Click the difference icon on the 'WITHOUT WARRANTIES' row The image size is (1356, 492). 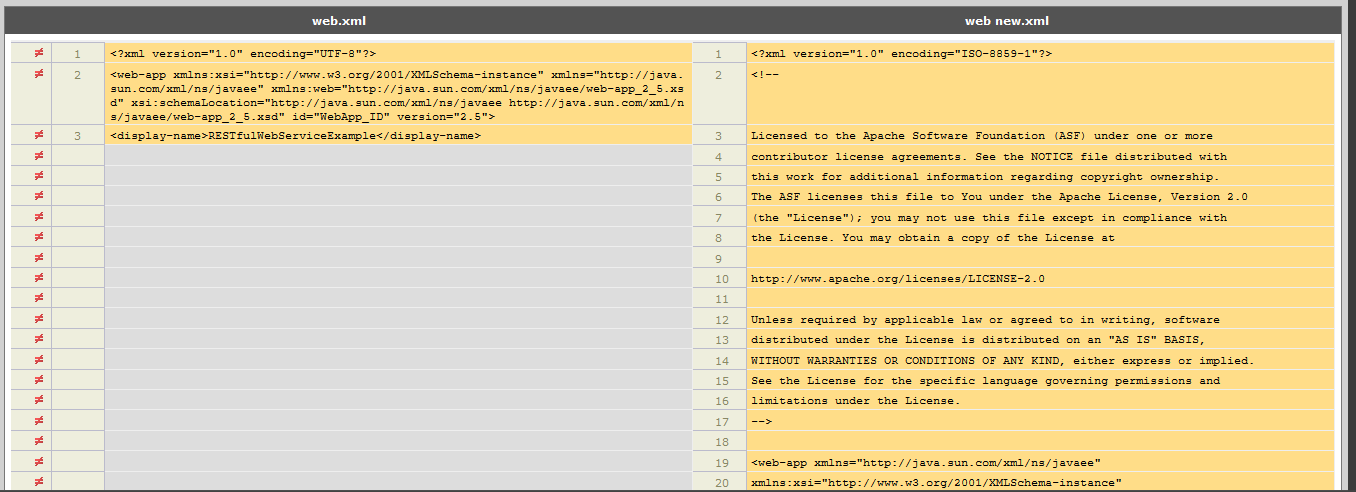[x=39, y=360]
